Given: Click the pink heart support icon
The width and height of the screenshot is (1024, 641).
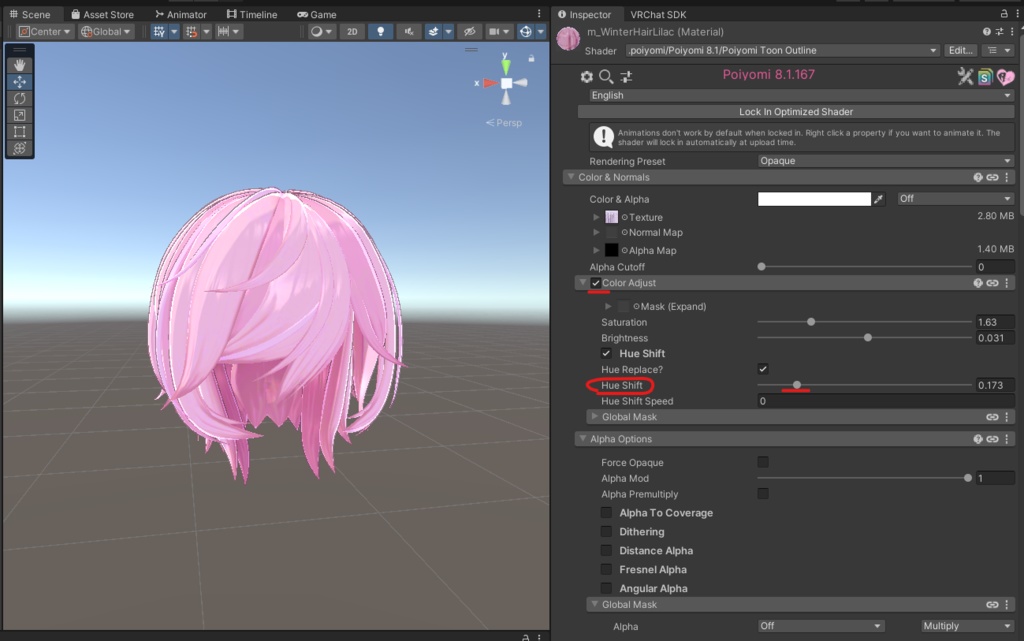Looking at the screenshot, I should (1006, 77).
